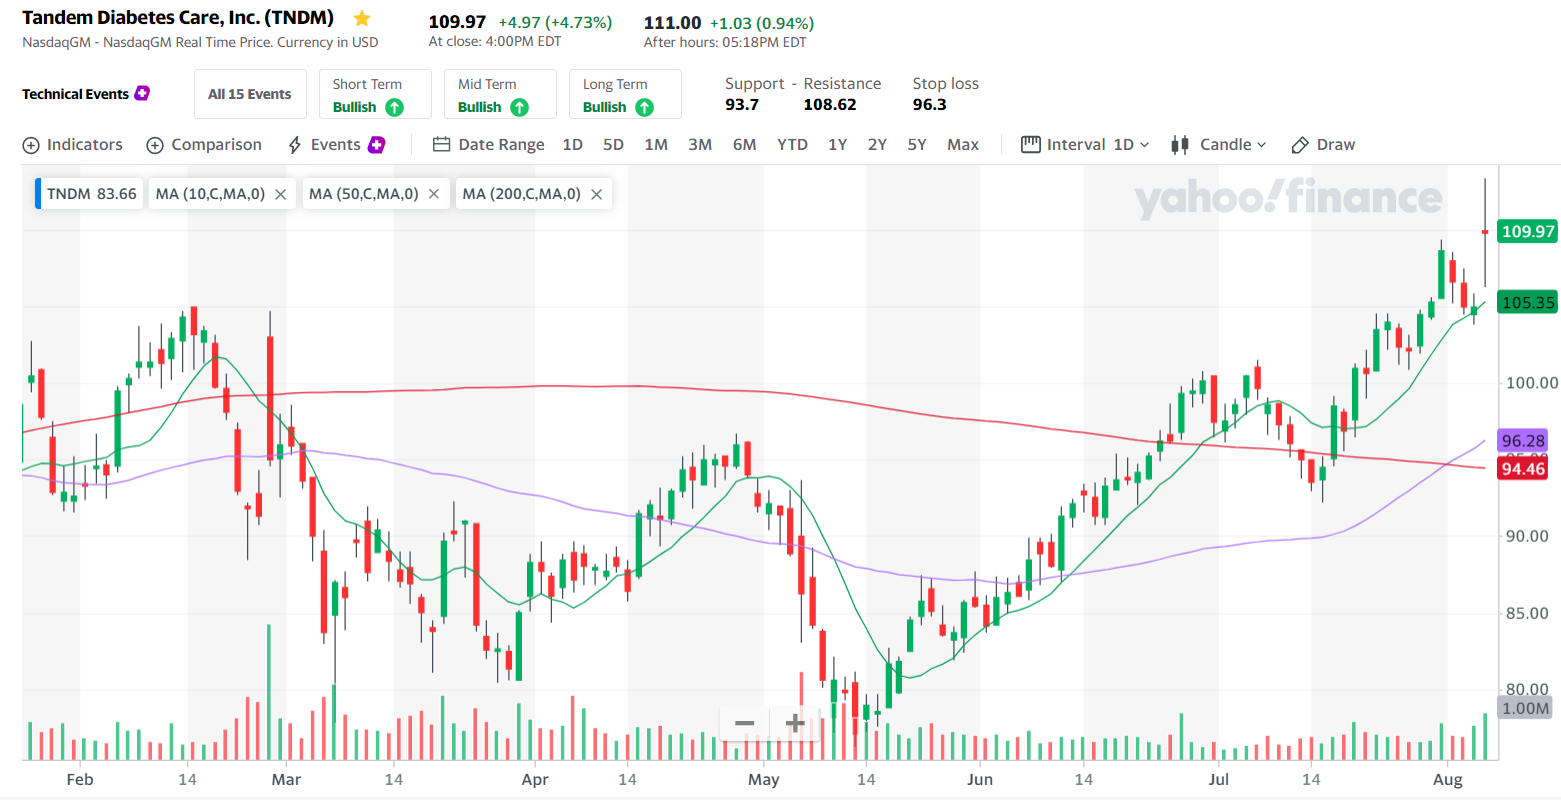Open Long Term Bullish event card
The width and height of the screenshot is (1561, 800).
tap(625, 95)
